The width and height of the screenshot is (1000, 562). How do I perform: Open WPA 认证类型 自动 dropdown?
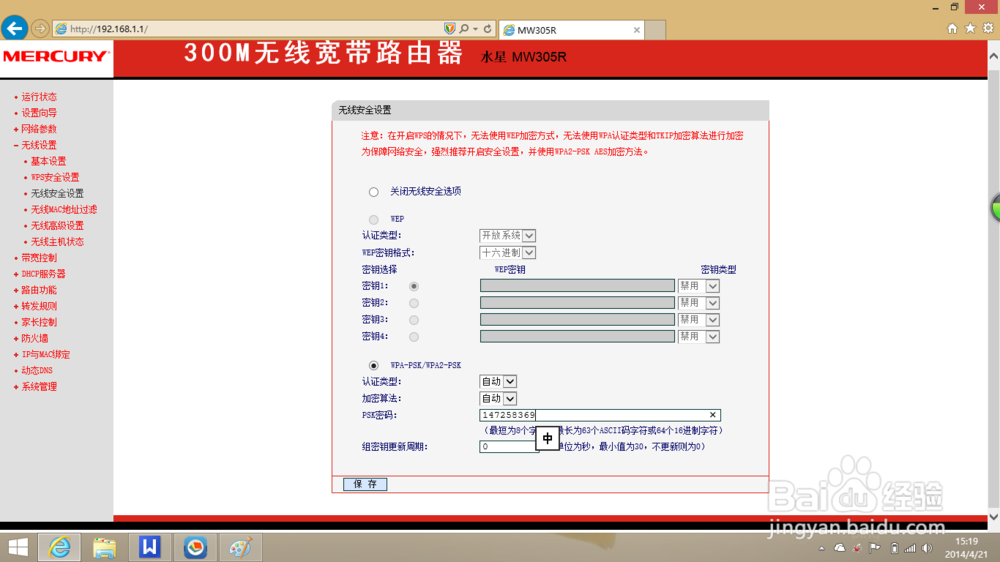(497, 381)
